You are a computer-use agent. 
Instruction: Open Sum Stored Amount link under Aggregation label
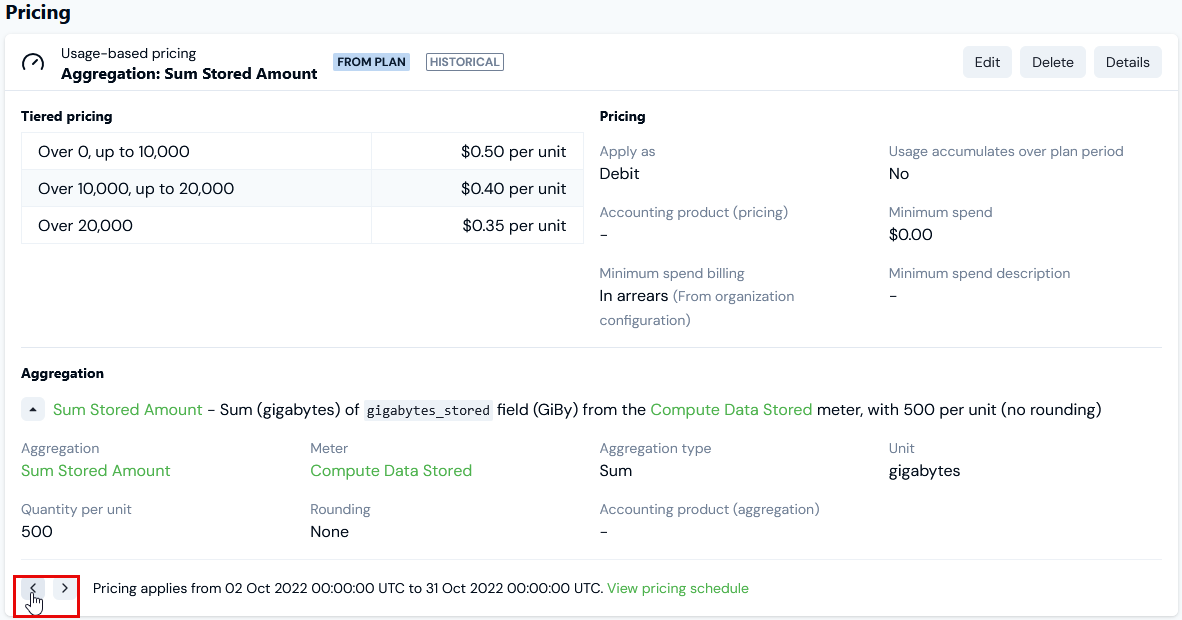coord(96,471)
